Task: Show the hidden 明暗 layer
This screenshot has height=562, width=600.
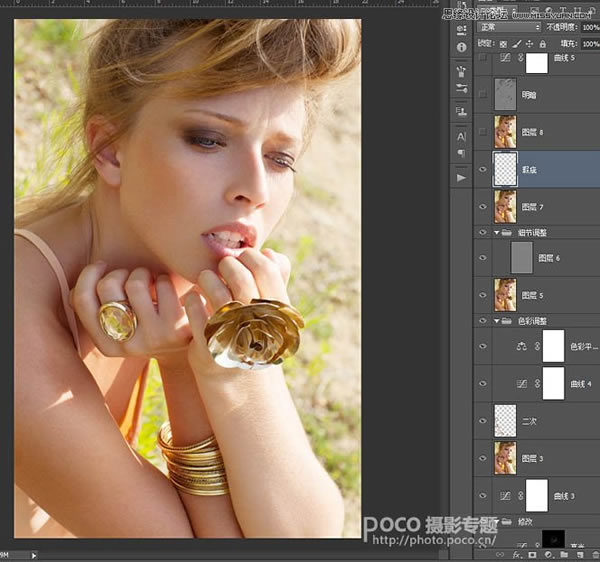Action: coord(483,94)
